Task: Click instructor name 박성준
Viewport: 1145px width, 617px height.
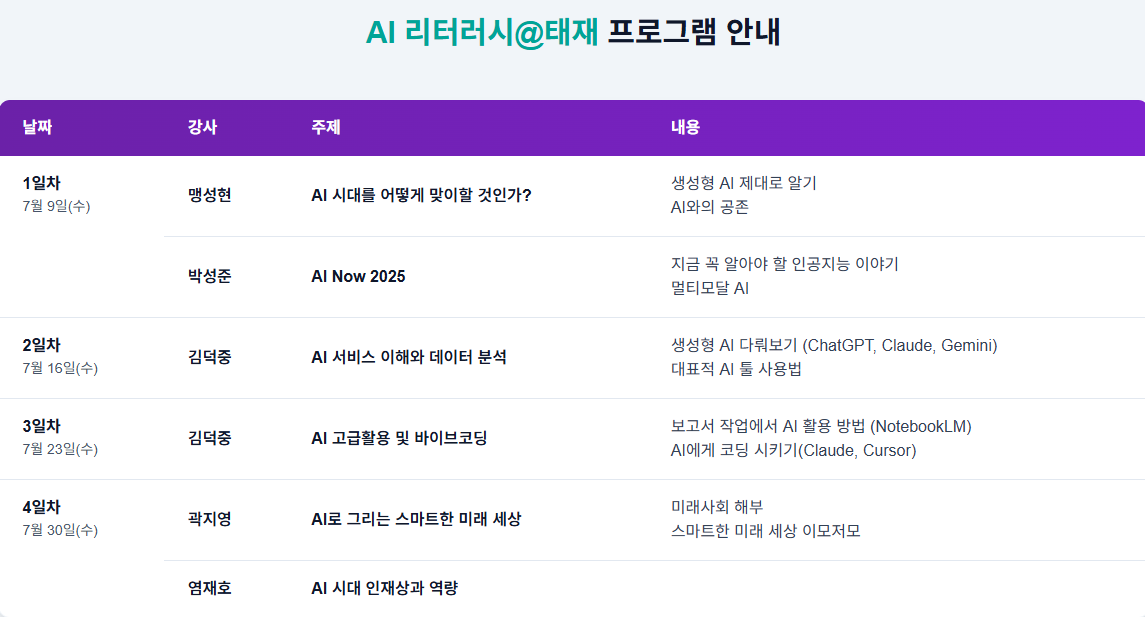Action: (210, 276)
